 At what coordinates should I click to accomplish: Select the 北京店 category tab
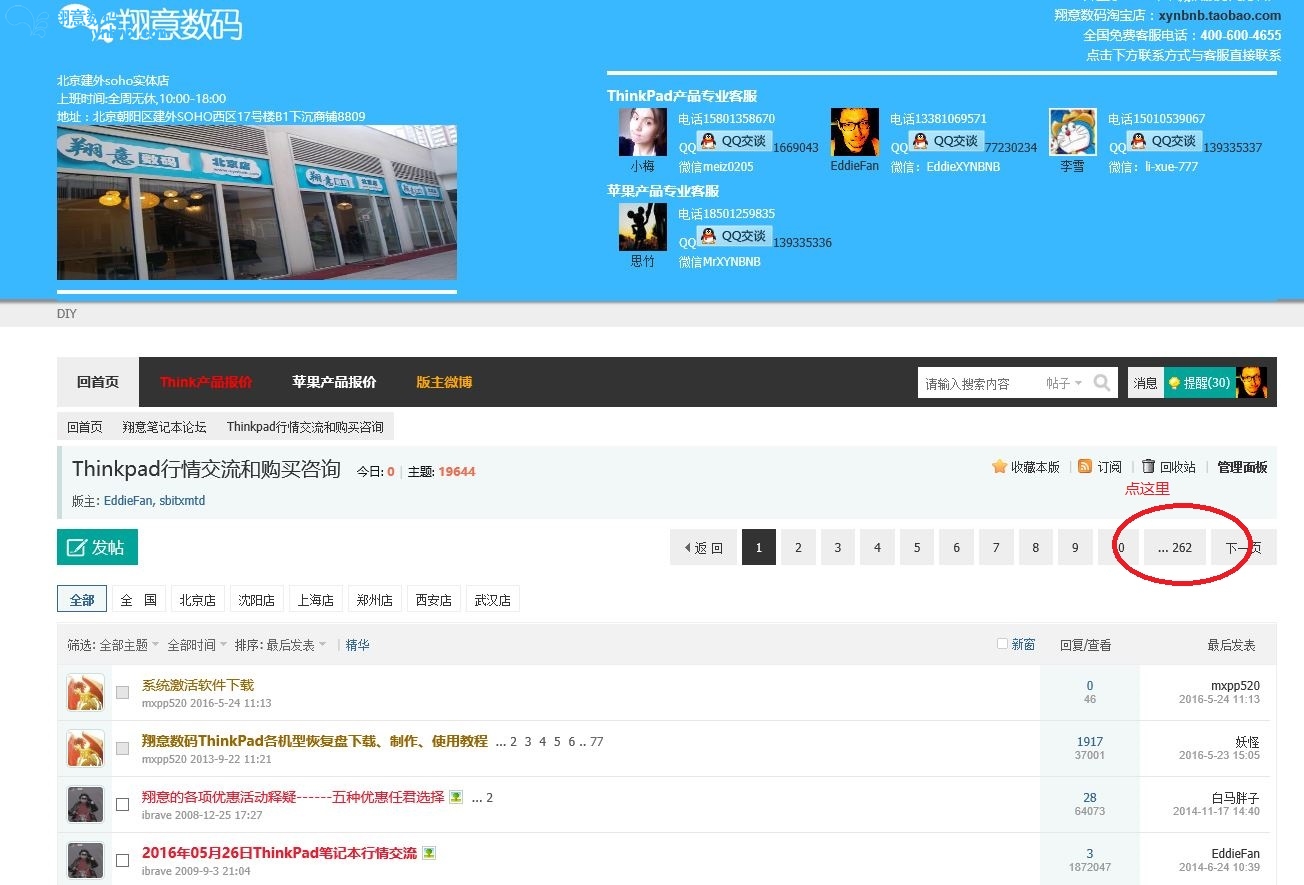[197, 600]
